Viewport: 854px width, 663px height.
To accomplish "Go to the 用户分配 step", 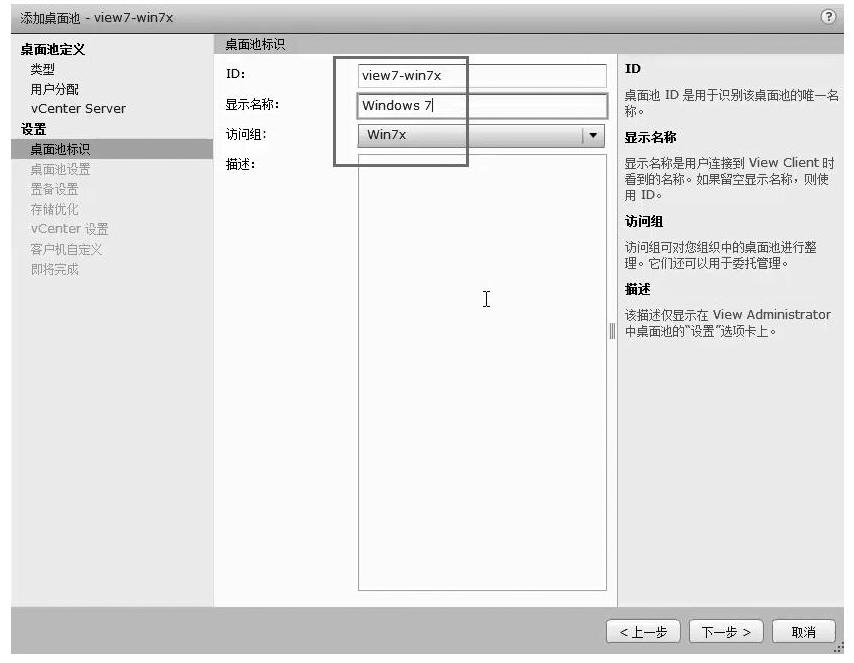I will pos(54,89).
